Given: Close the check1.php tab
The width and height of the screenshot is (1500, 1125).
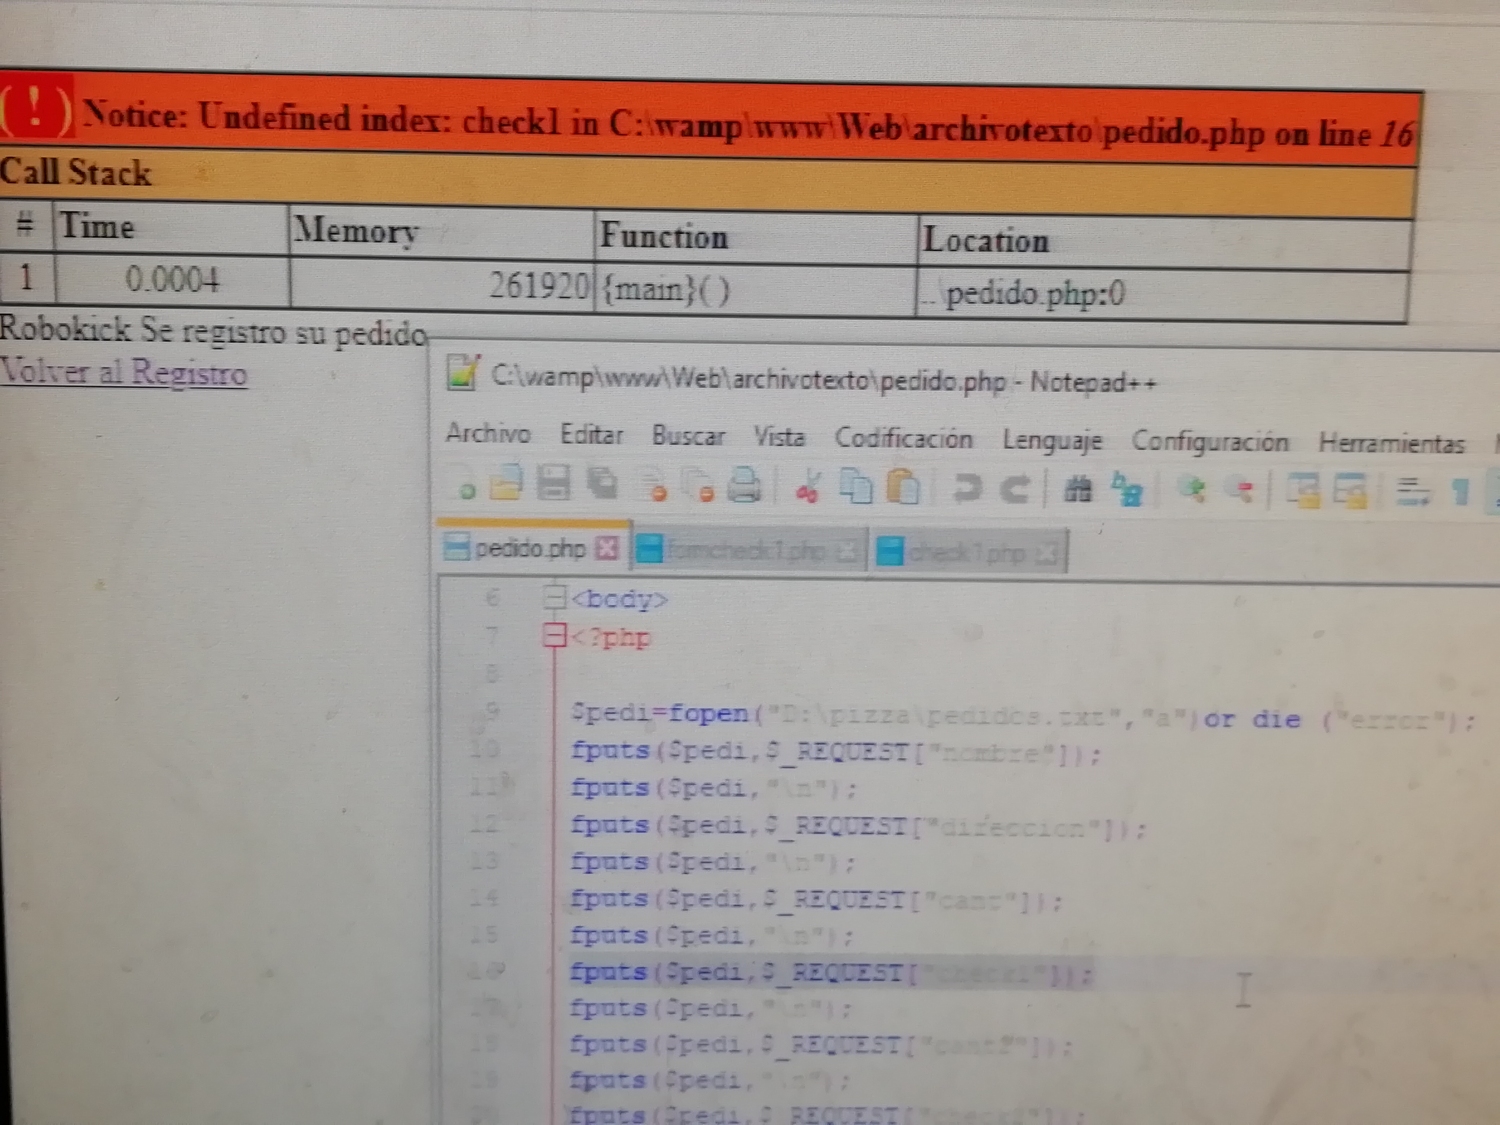Looking at the screenshot, I should coord(1047,553).
